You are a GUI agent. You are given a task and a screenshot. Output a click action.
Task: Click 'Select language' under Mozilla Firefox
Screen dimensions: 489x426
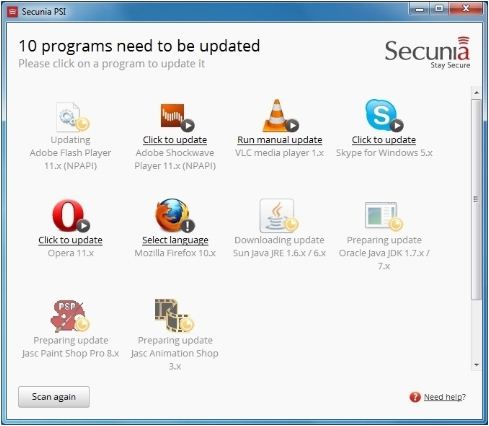[x=175, y=240]
